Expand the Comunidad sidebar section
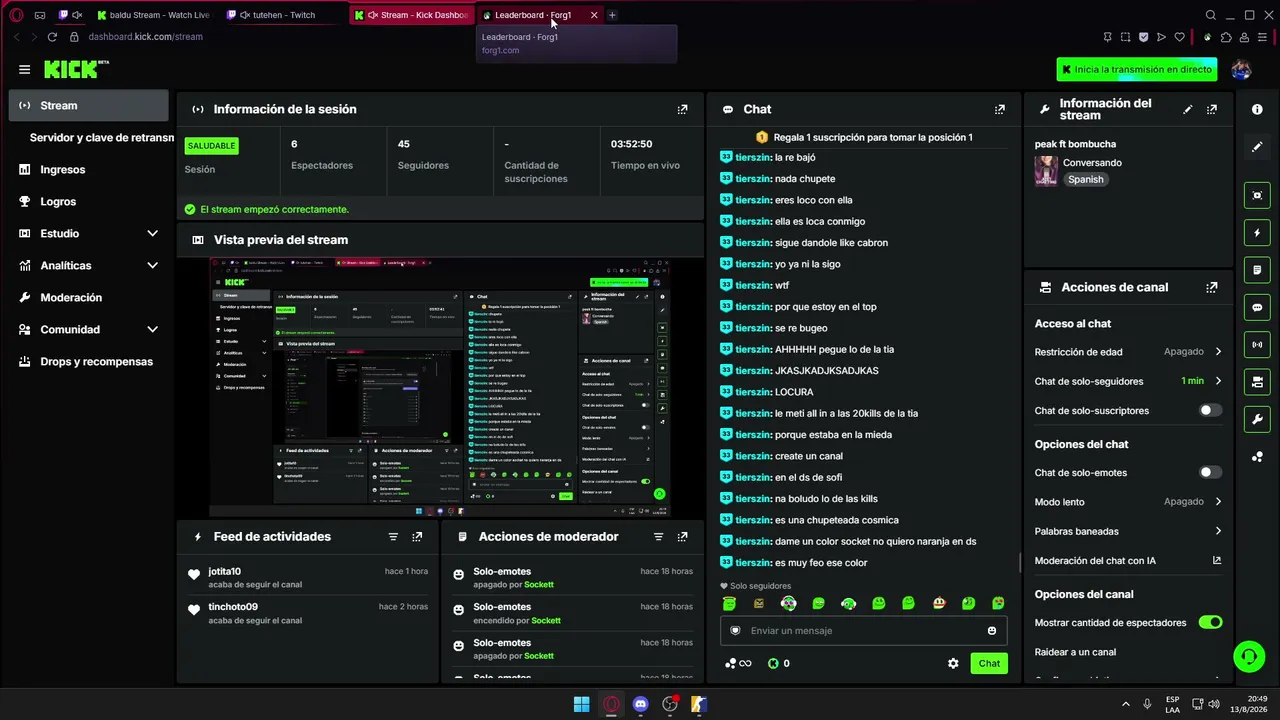This screenshot has width=1280, height=720. tap(89, 329)
